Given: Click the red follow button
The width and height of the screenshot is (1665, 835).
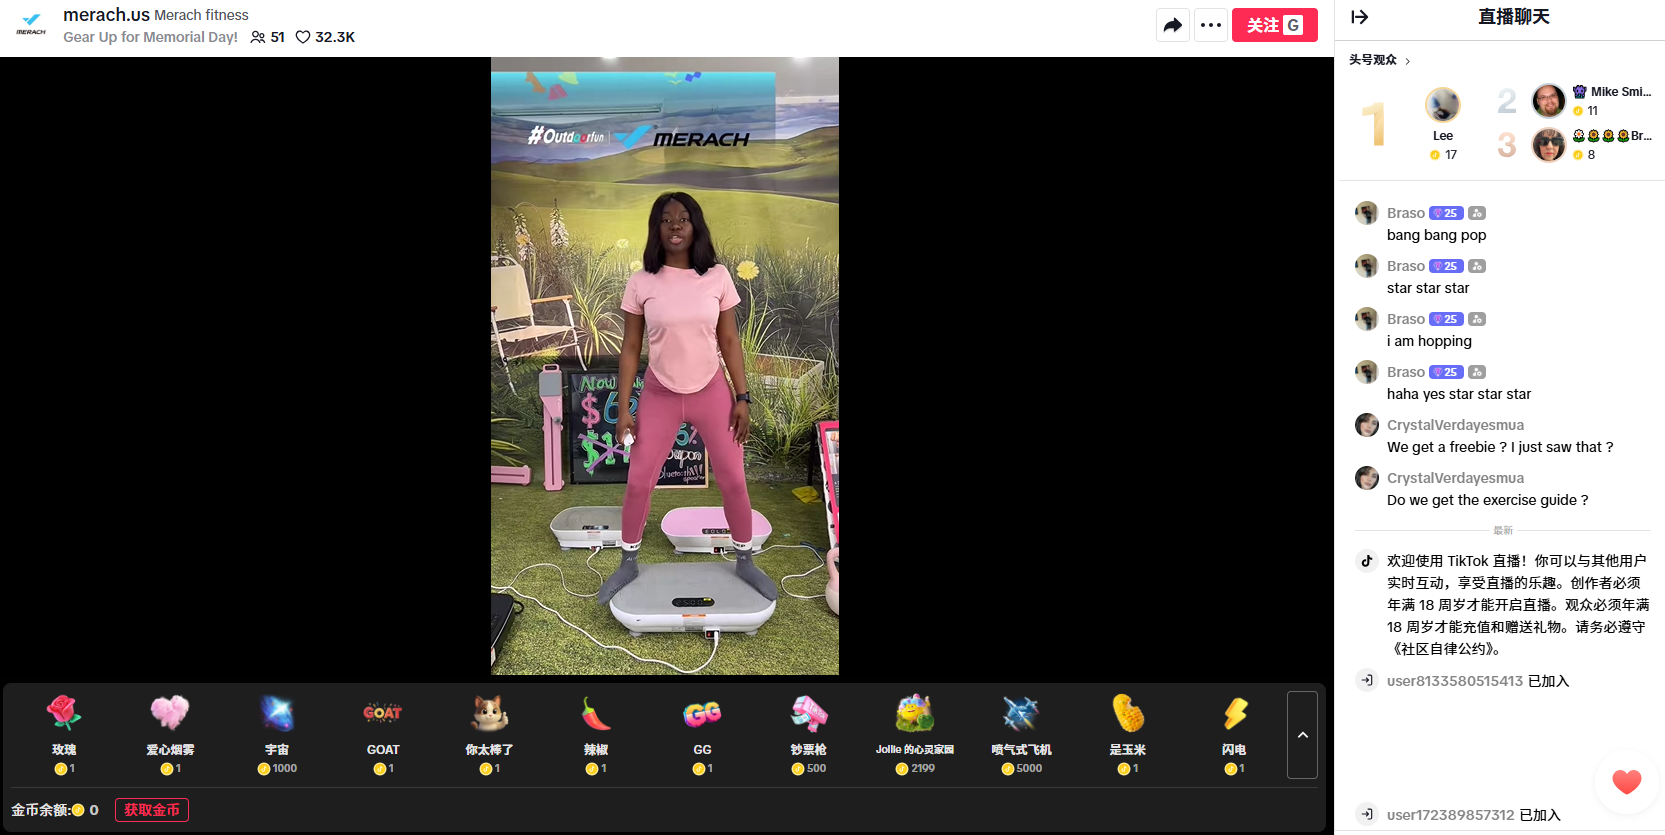Looking at the screenshot, I should (1274, 25).
